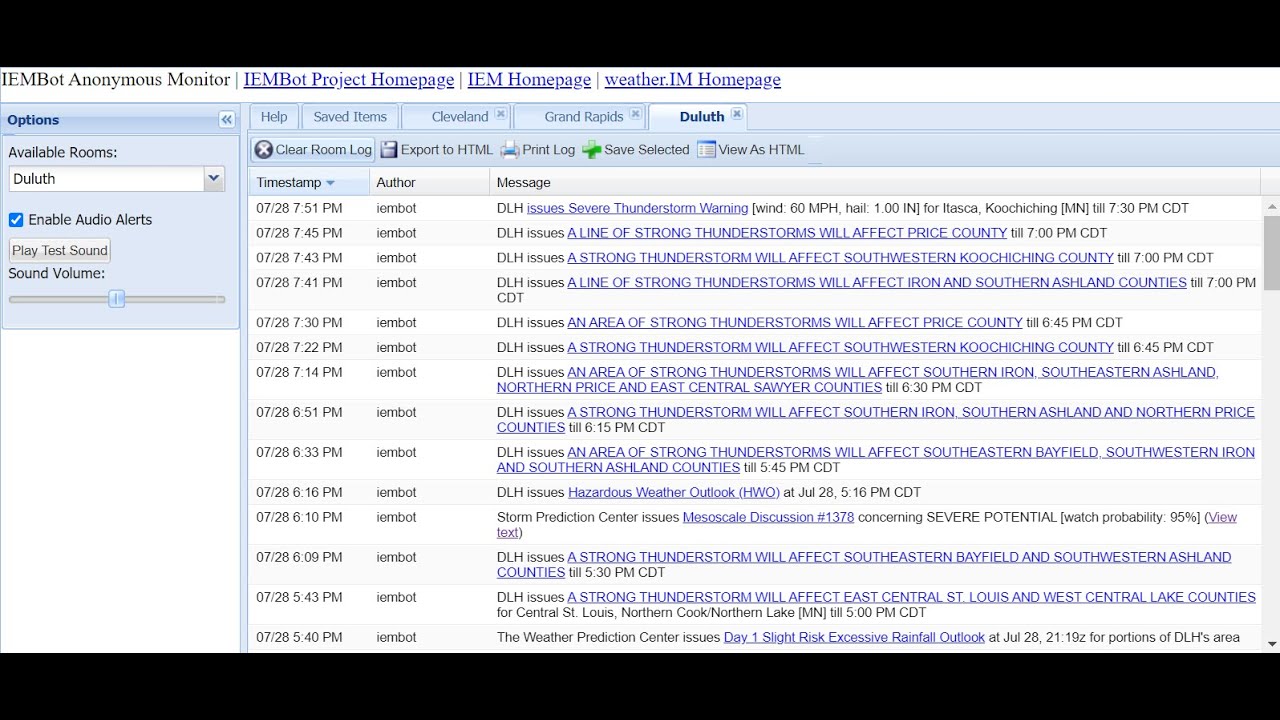Click the vertical scrollbar thumb
This screenshot has height=720, width=1280.
(1271, 253)
